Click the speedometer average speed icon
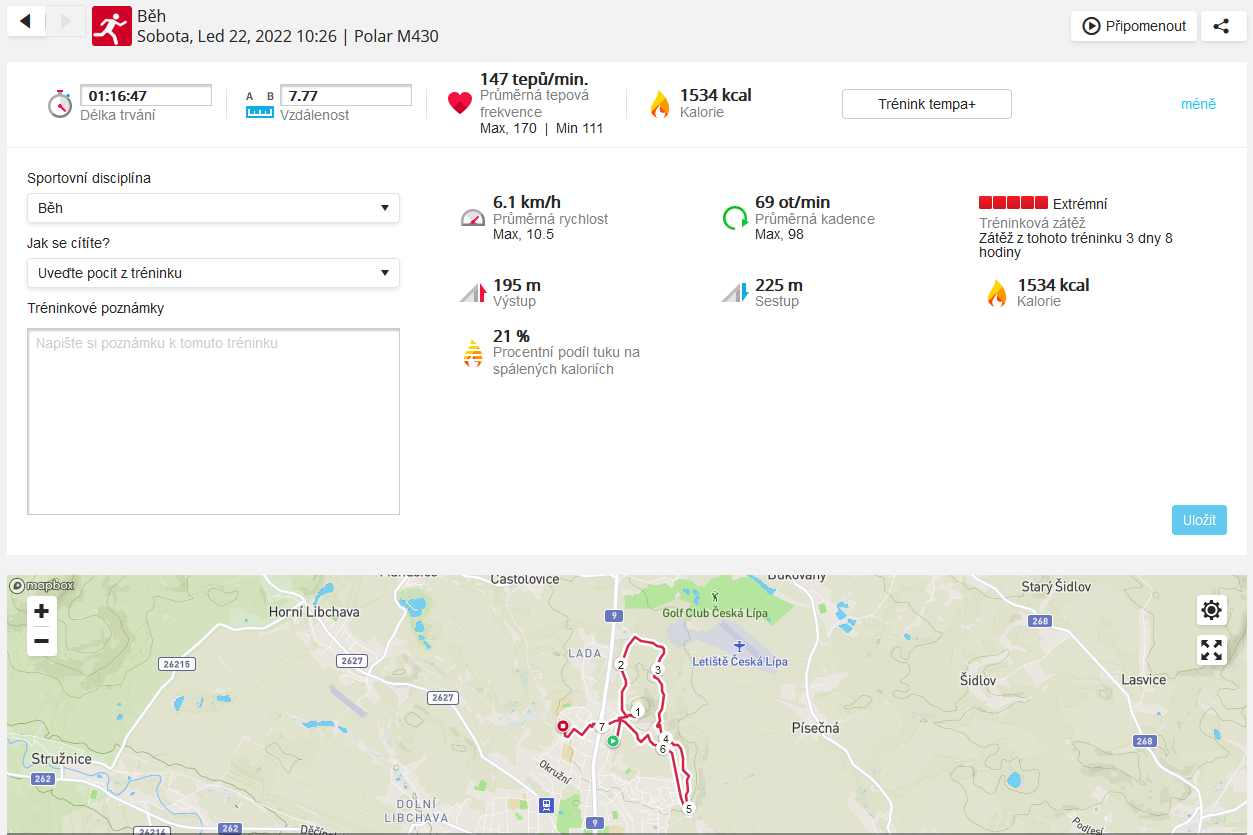 (x=473, y=217)
